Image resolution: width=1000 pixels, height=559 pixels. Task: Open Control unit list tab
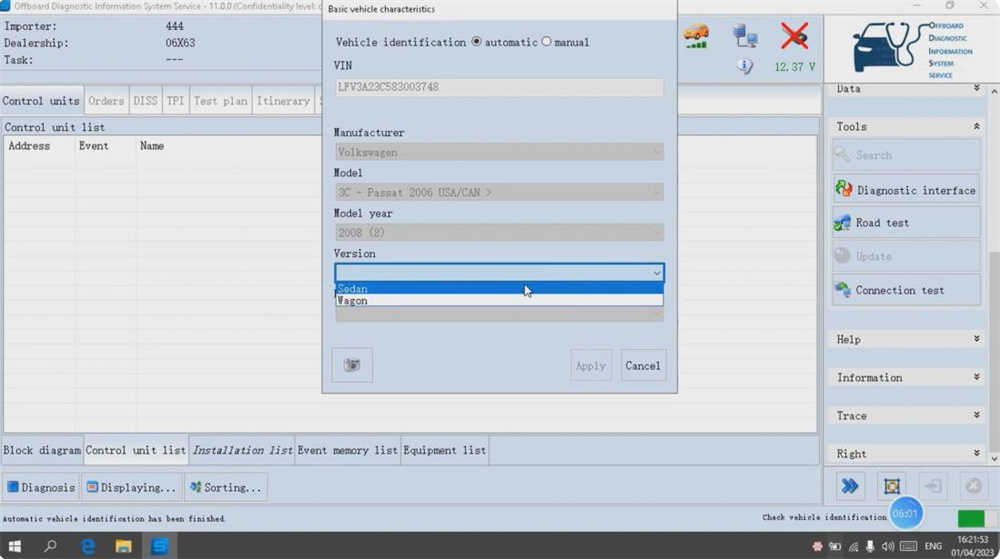(136, 450)
